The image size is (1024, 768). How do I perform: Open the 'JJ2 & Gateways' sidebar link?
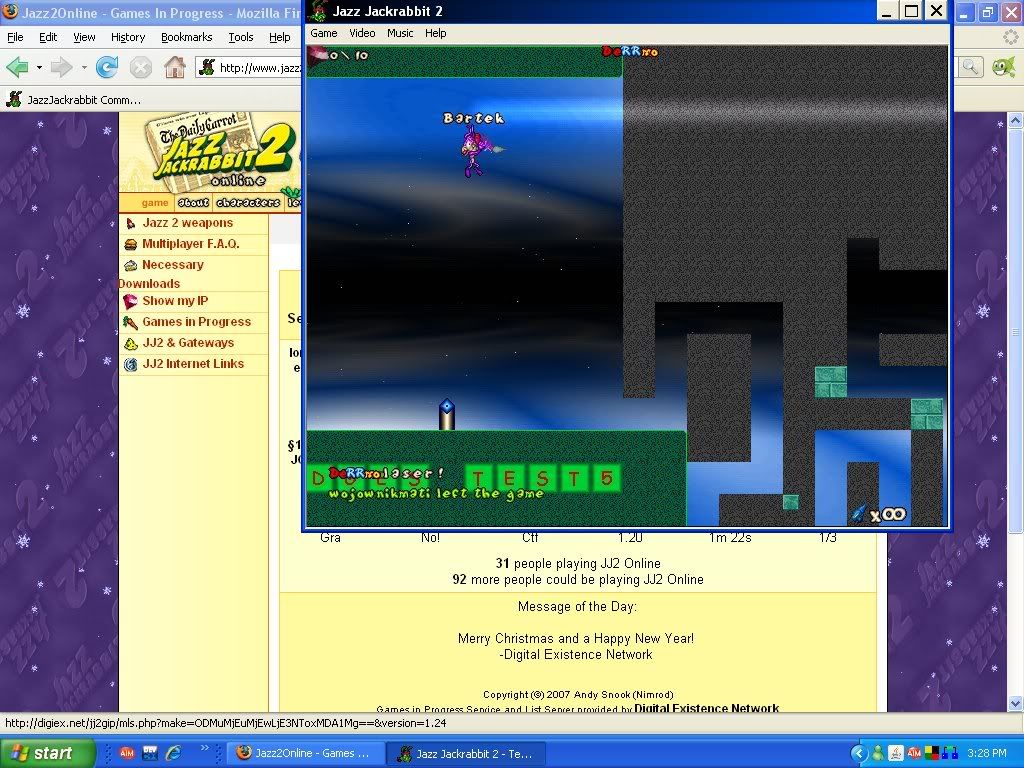tap(188, 342)
